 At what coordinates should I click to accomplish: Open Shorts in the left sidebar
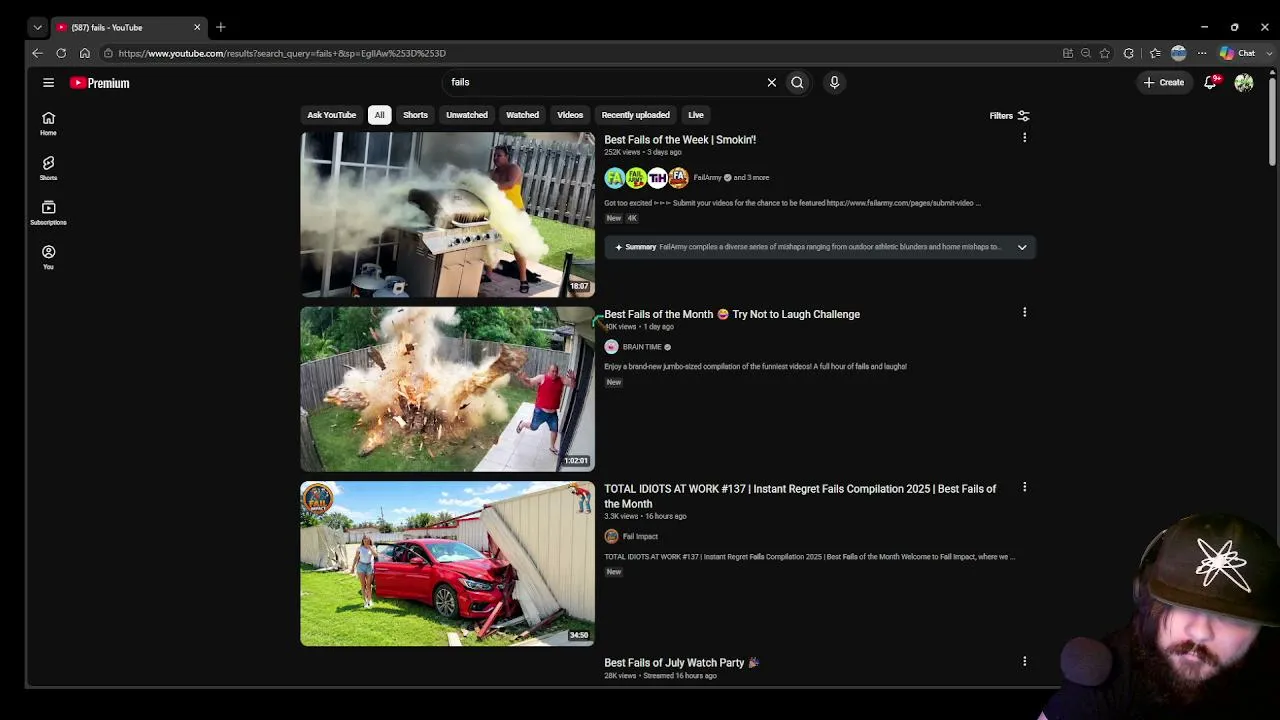coord(48,168)
